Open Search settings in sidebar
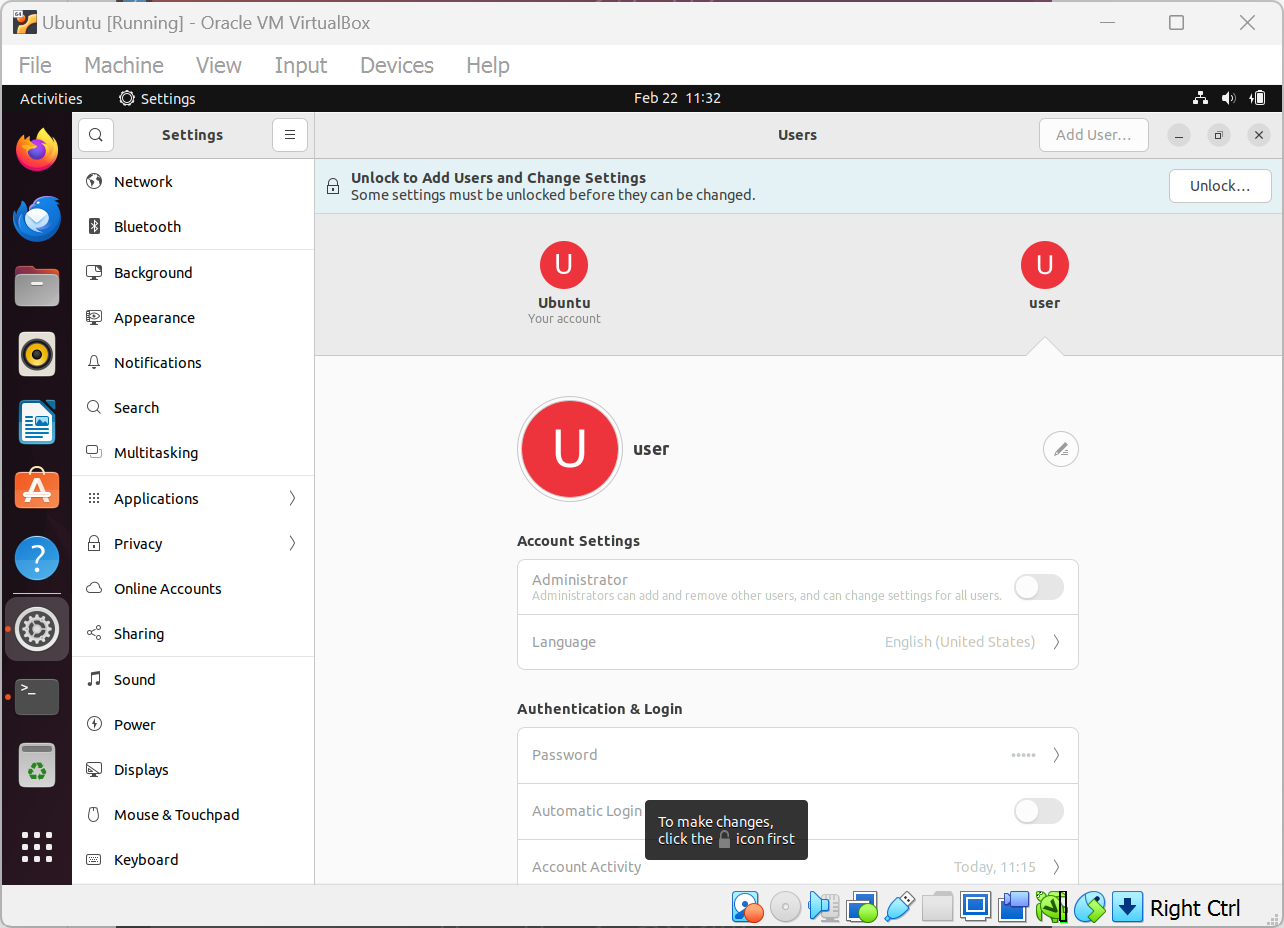 point(193,408)
